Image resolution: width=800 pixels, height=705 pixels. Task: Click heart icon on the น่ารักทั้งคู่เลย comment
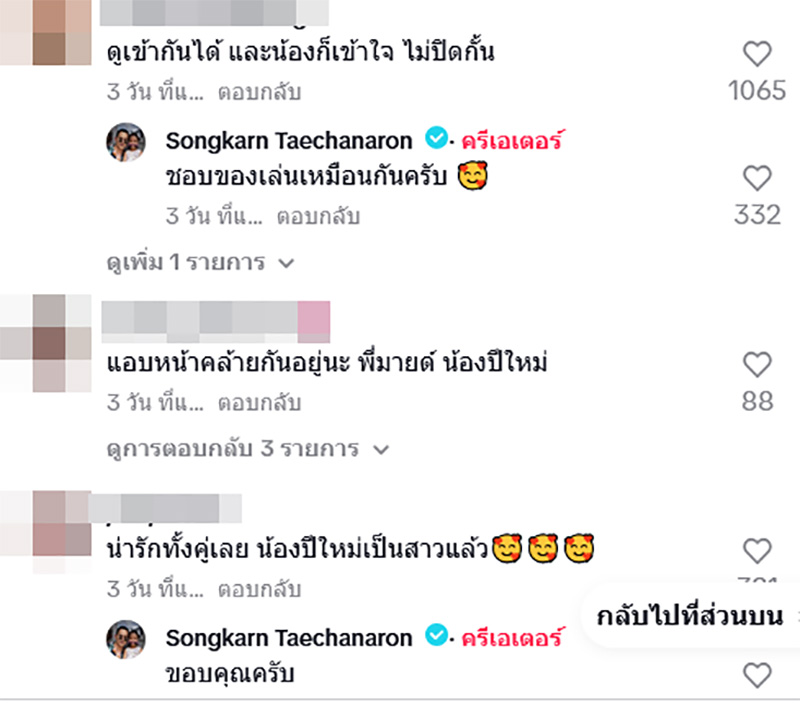point(755,549)
